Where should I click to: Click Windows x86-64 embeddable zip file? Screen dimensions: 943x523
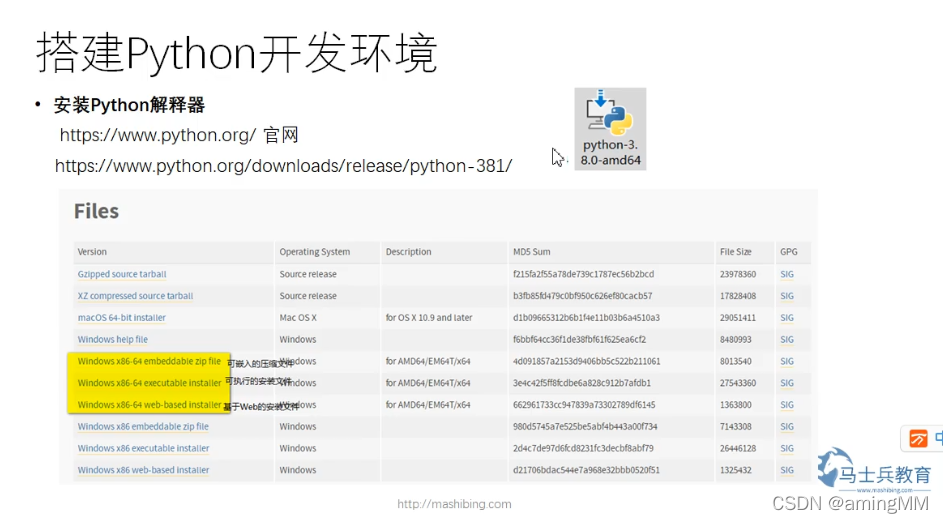coord(149,361)
